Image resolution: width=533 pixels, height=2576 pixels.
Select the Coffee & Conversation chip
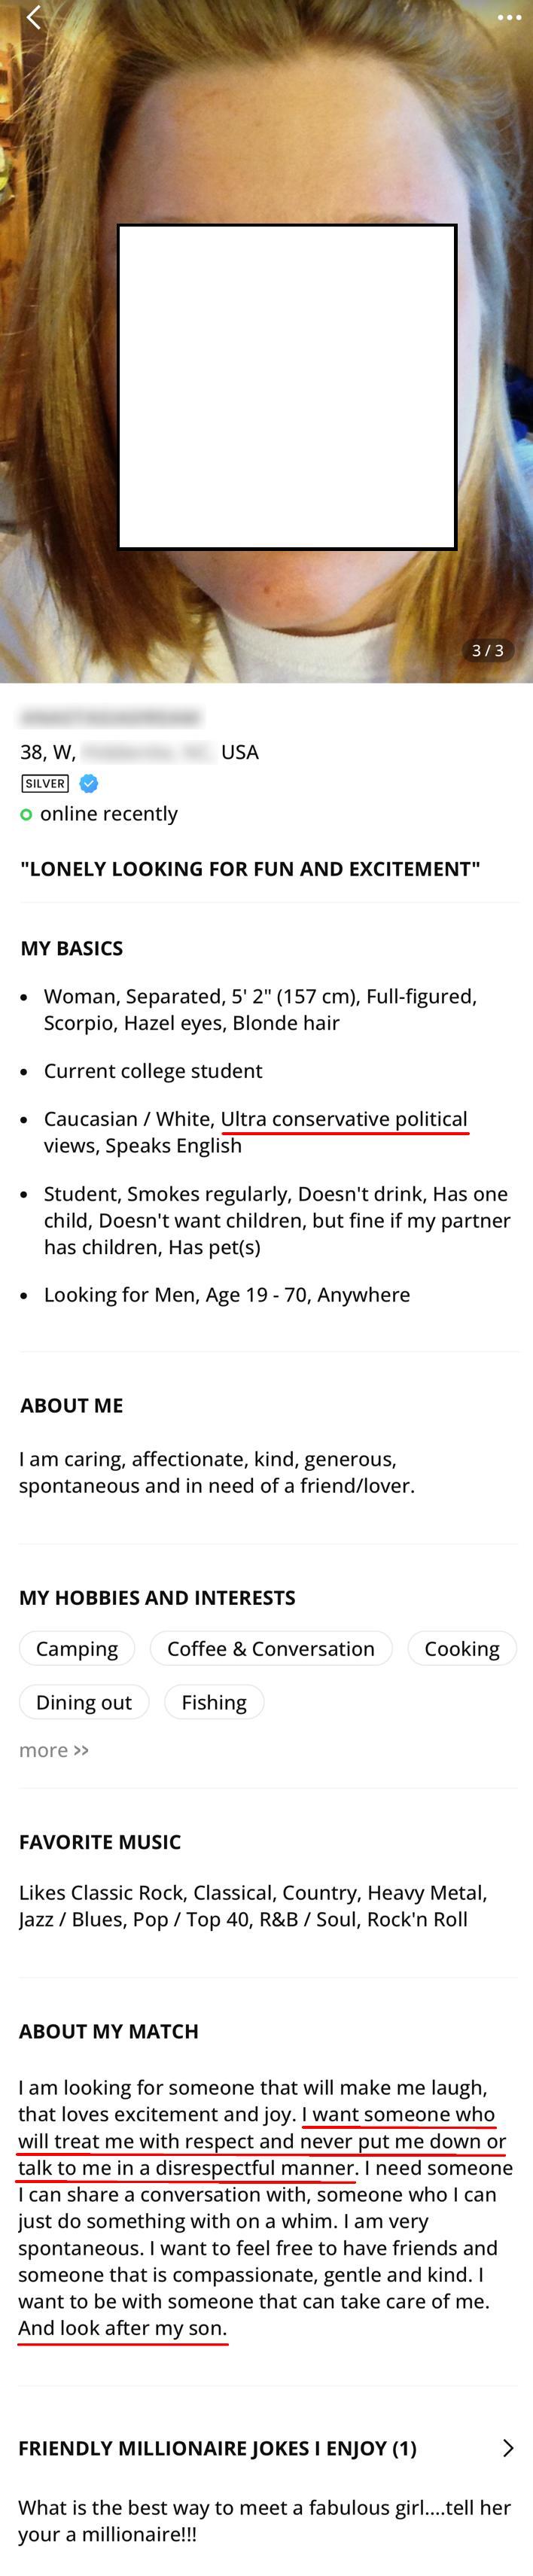tap(271, 1648)
